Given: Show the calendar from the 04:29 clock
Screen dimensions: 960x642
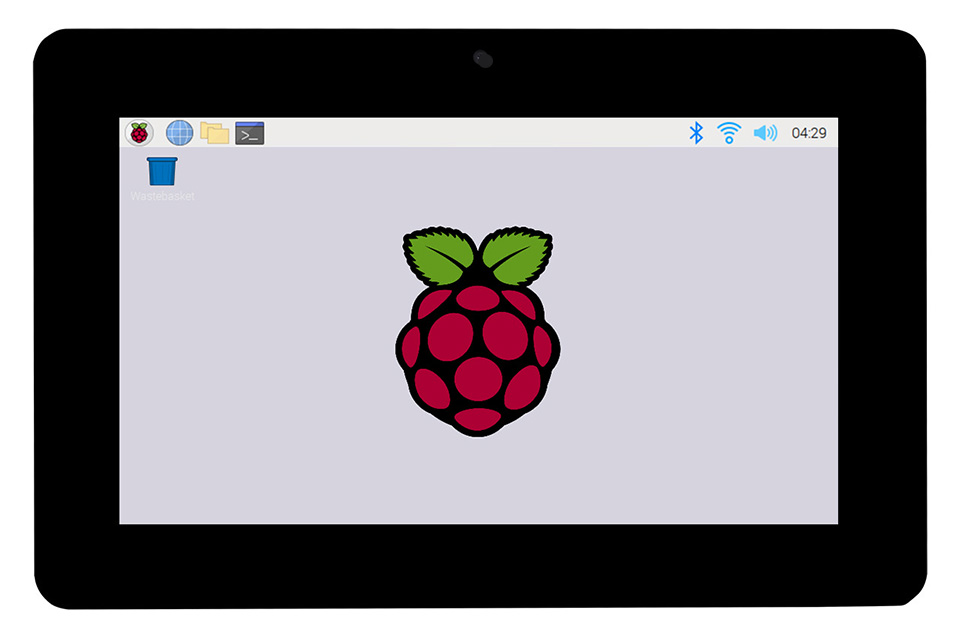Looking at the screenshot, I should [809, 133].
